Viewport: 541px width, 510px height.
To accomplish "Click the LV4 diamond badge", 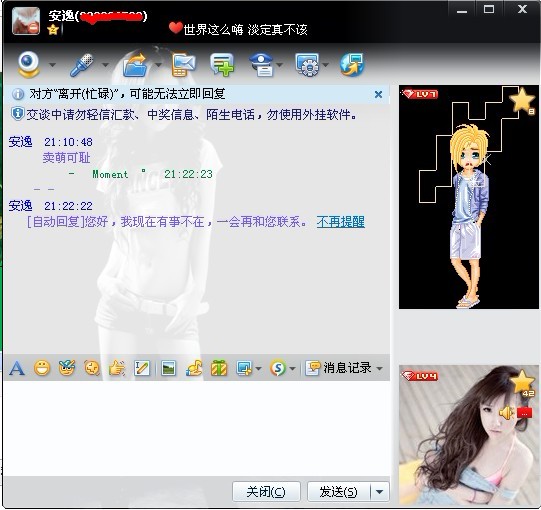I will click(420, 376).
